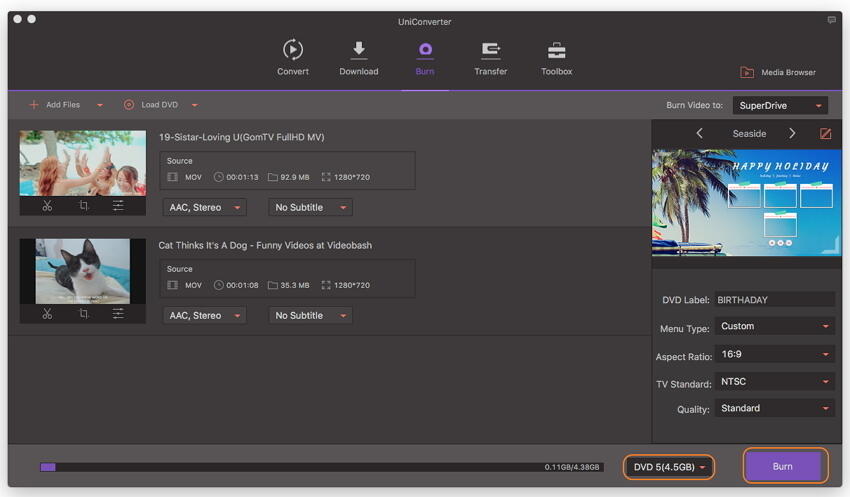
Task: Switch to the Toolbox tab
Action: click(556, 57)
